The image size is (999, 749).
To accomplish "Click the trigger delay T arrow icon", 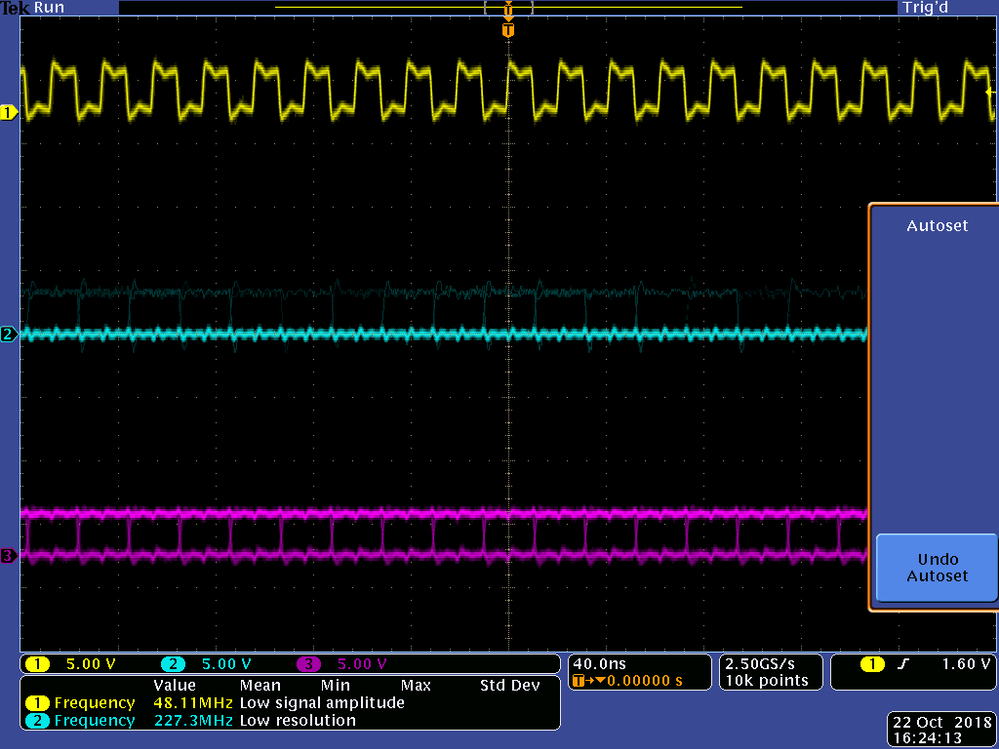I will pos(589,681).
